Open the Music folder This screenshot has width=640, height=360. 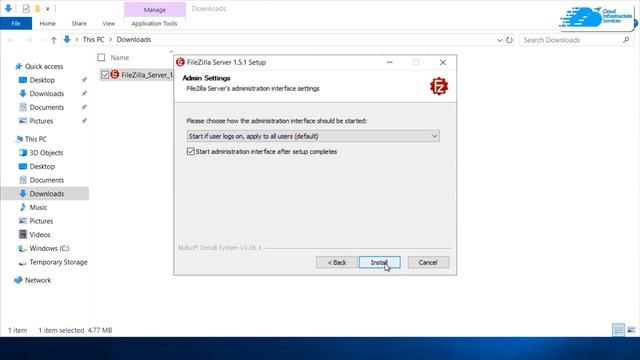tap(38, 207)
